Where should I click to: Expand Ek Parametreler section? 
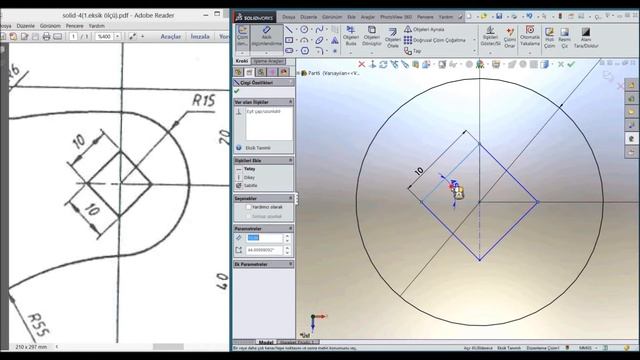click(x=291, y=264)
